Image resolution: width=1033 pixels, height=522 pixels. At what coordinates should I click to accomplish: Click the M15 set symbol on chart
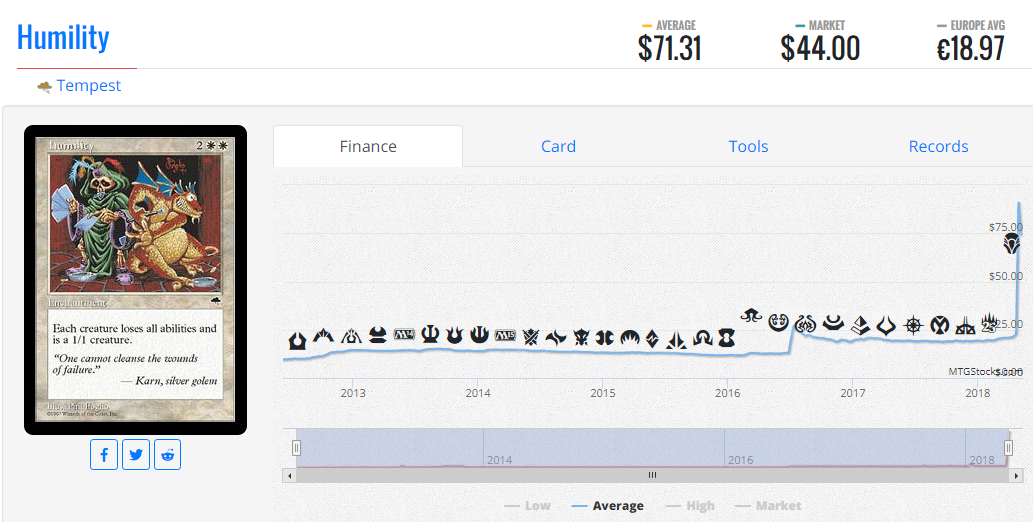pyautogui.click(x=505, y=335)
